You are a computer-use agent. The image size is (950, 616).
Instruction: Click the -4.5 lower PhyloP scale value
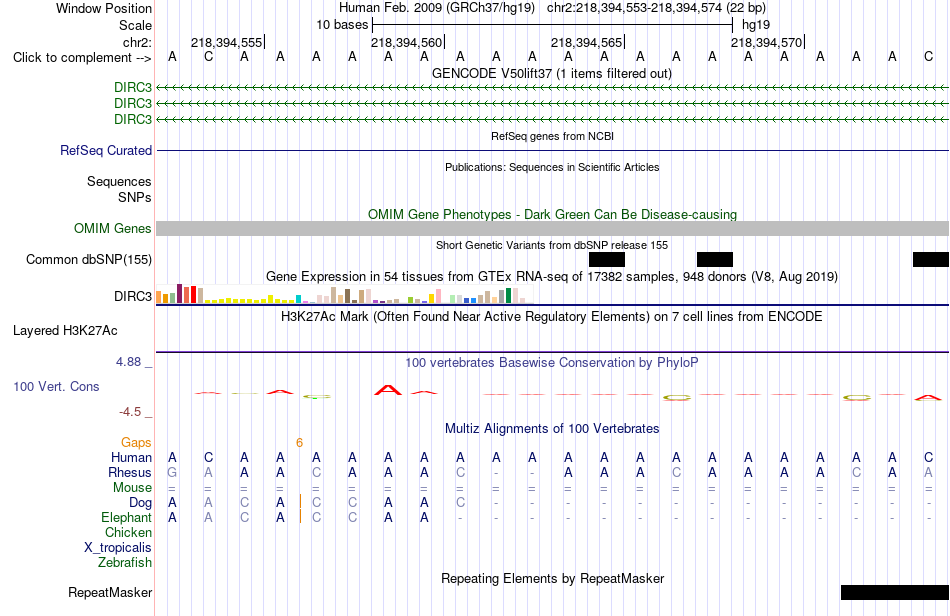(x=130, y=412)
